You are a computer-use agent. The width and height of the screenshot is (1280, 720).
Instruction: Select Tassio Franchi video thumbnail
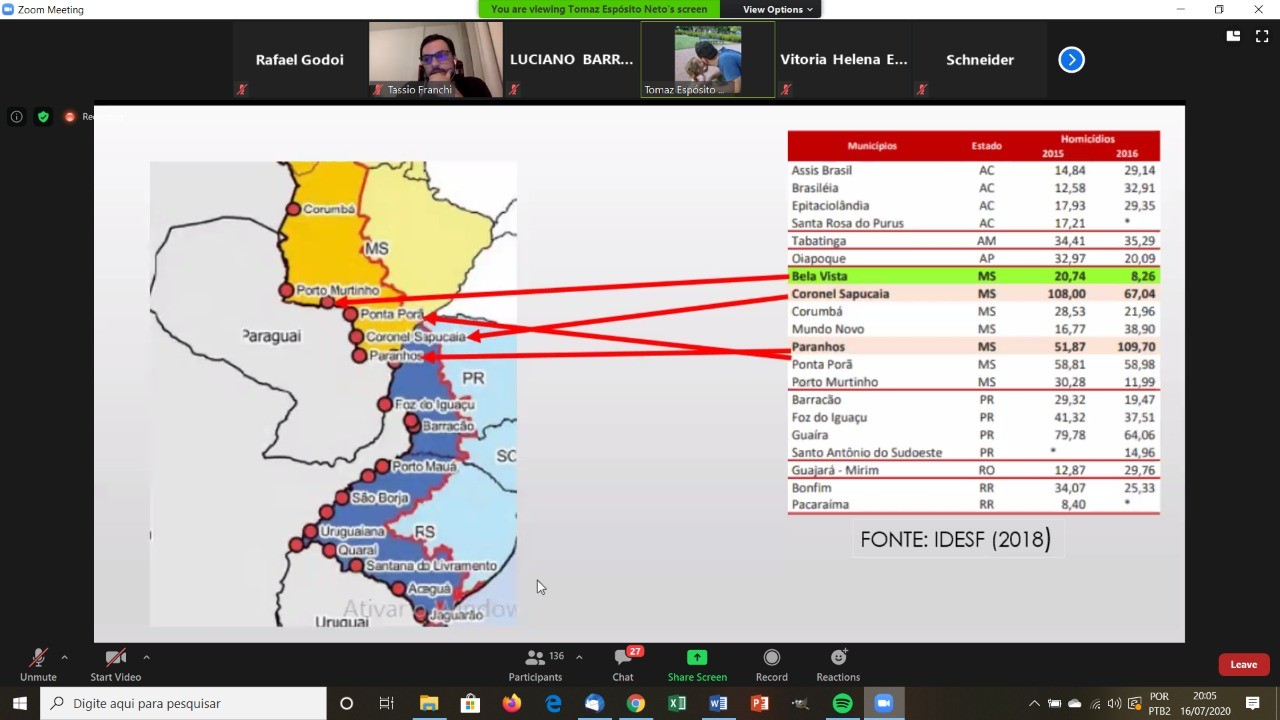coord(436,60)
